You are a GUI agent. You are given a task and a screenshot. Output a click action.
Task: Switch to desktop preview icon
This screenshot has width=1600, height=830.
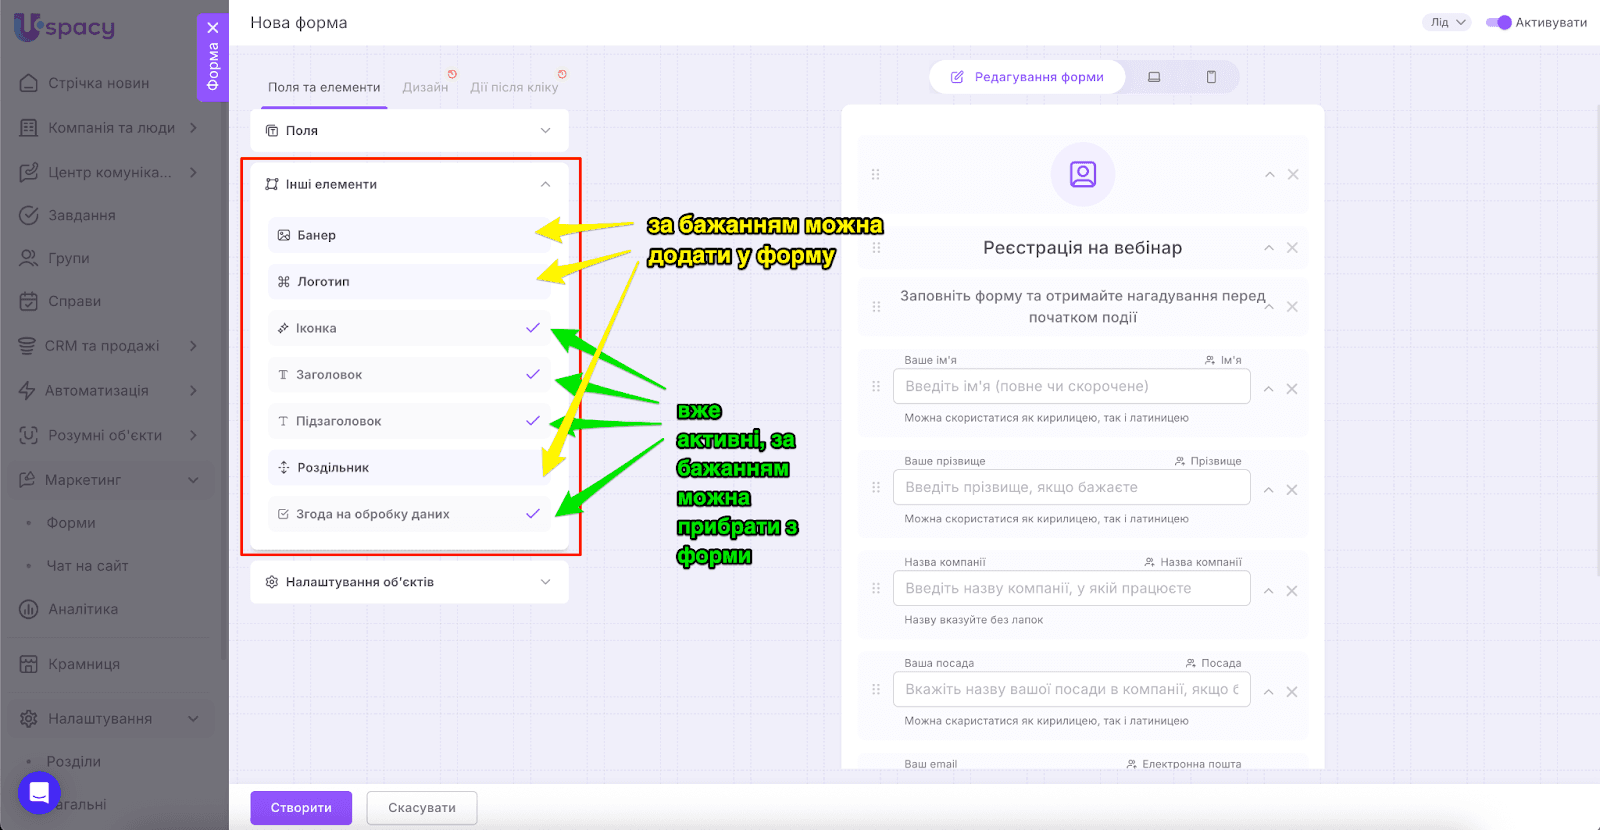click(1154, 77)
